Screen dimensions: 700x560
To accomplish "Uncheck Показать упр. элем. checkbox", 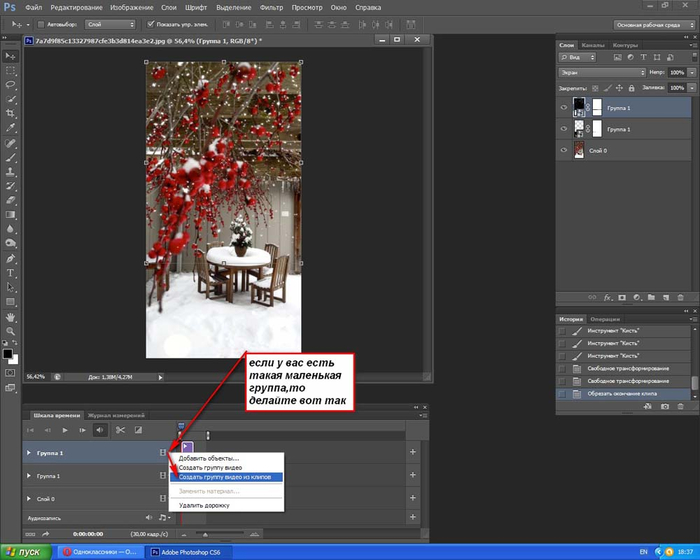I will (151, 24).
